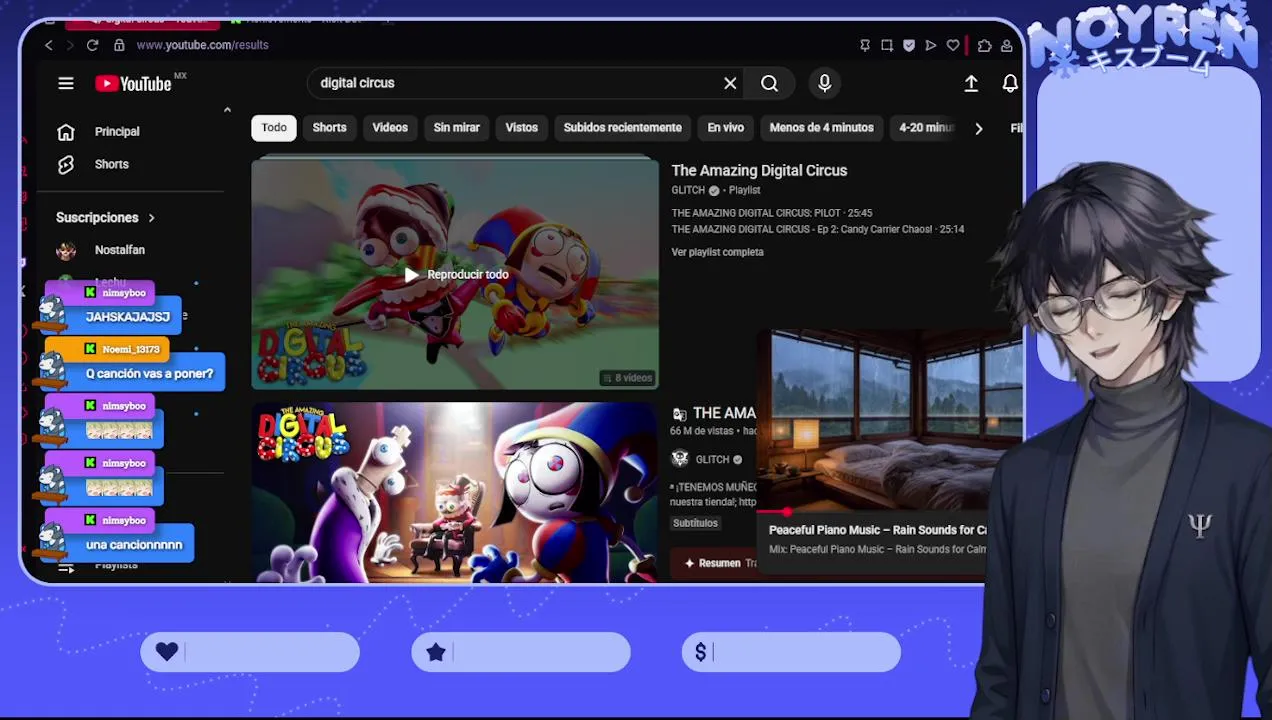Image resolution: width=1272 pixels, height=720 pixels.
Task: Collapse sidebar with the small up caret
Action: click(227, 110)
